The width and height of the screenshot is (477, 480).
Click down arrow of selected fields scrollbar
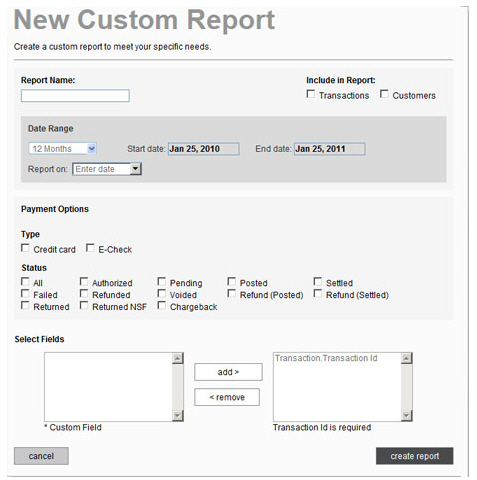[x=407, y=415]
